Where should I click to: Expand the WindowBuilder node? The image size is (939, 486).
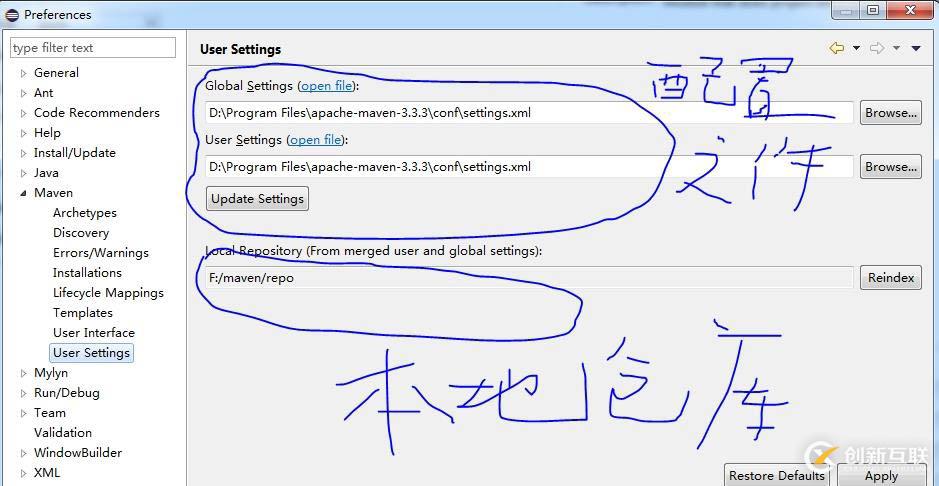point(23,453)
